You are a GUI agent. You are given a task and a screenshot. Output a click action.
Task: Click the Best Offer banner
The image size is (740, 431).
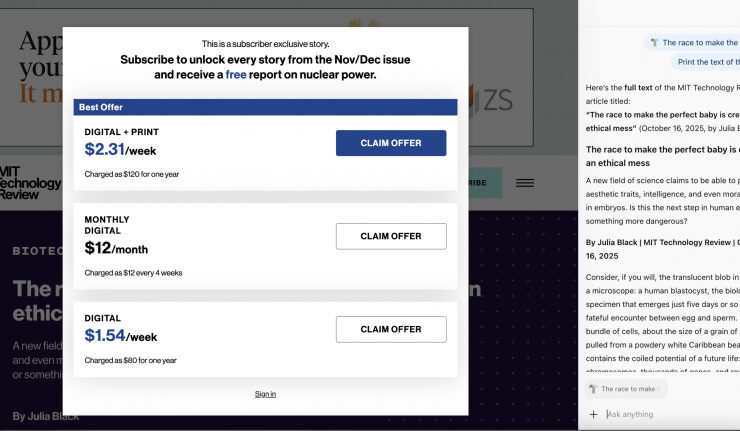point(265,107)
